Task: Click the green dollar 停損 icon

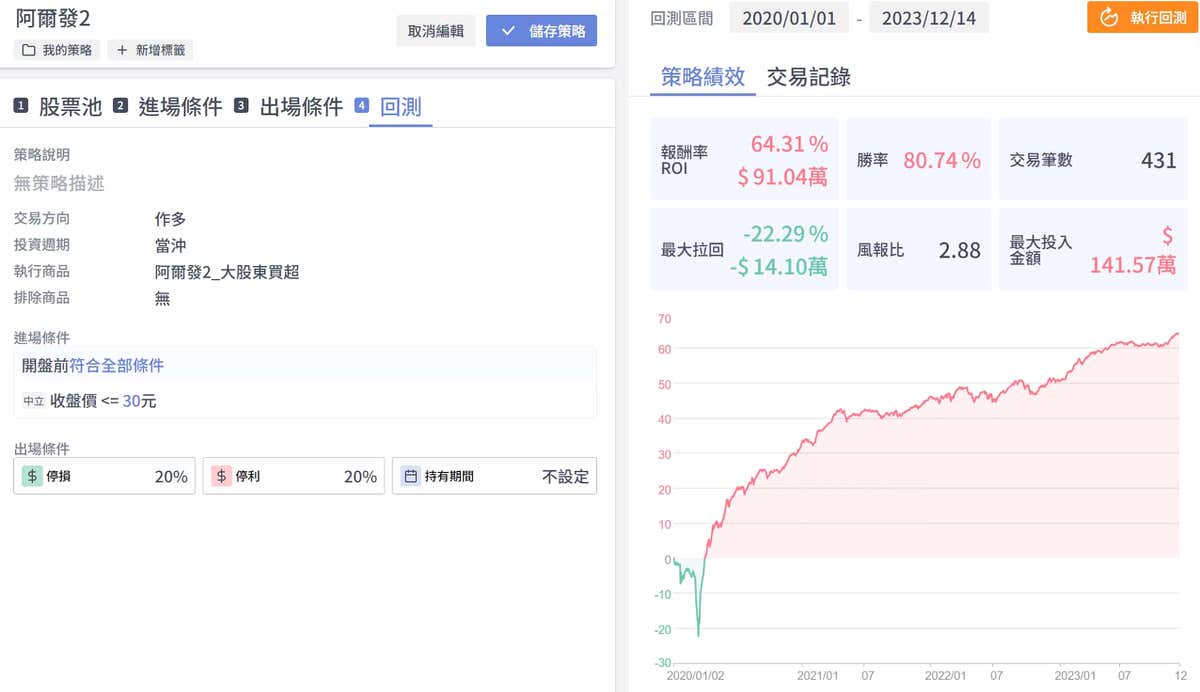Action: pos(31,476)
